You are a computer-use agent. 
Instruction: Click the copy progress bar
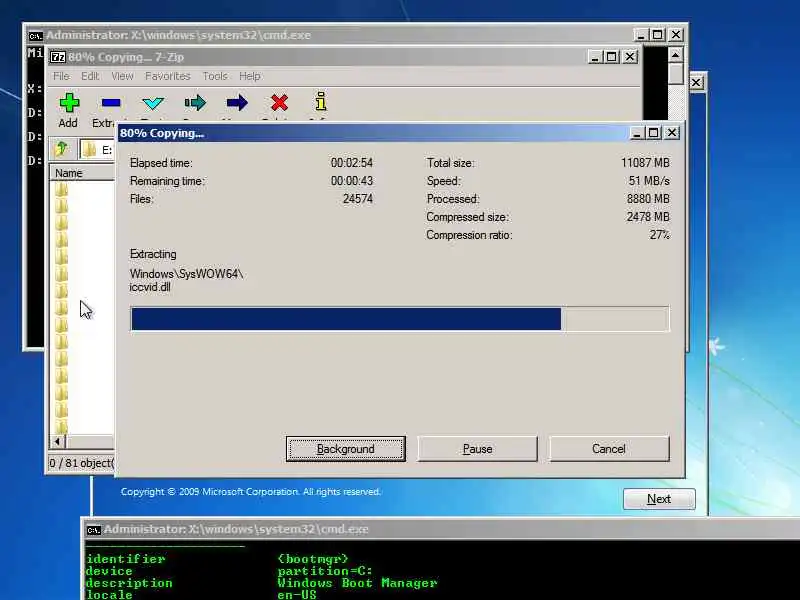coord(400,319)
